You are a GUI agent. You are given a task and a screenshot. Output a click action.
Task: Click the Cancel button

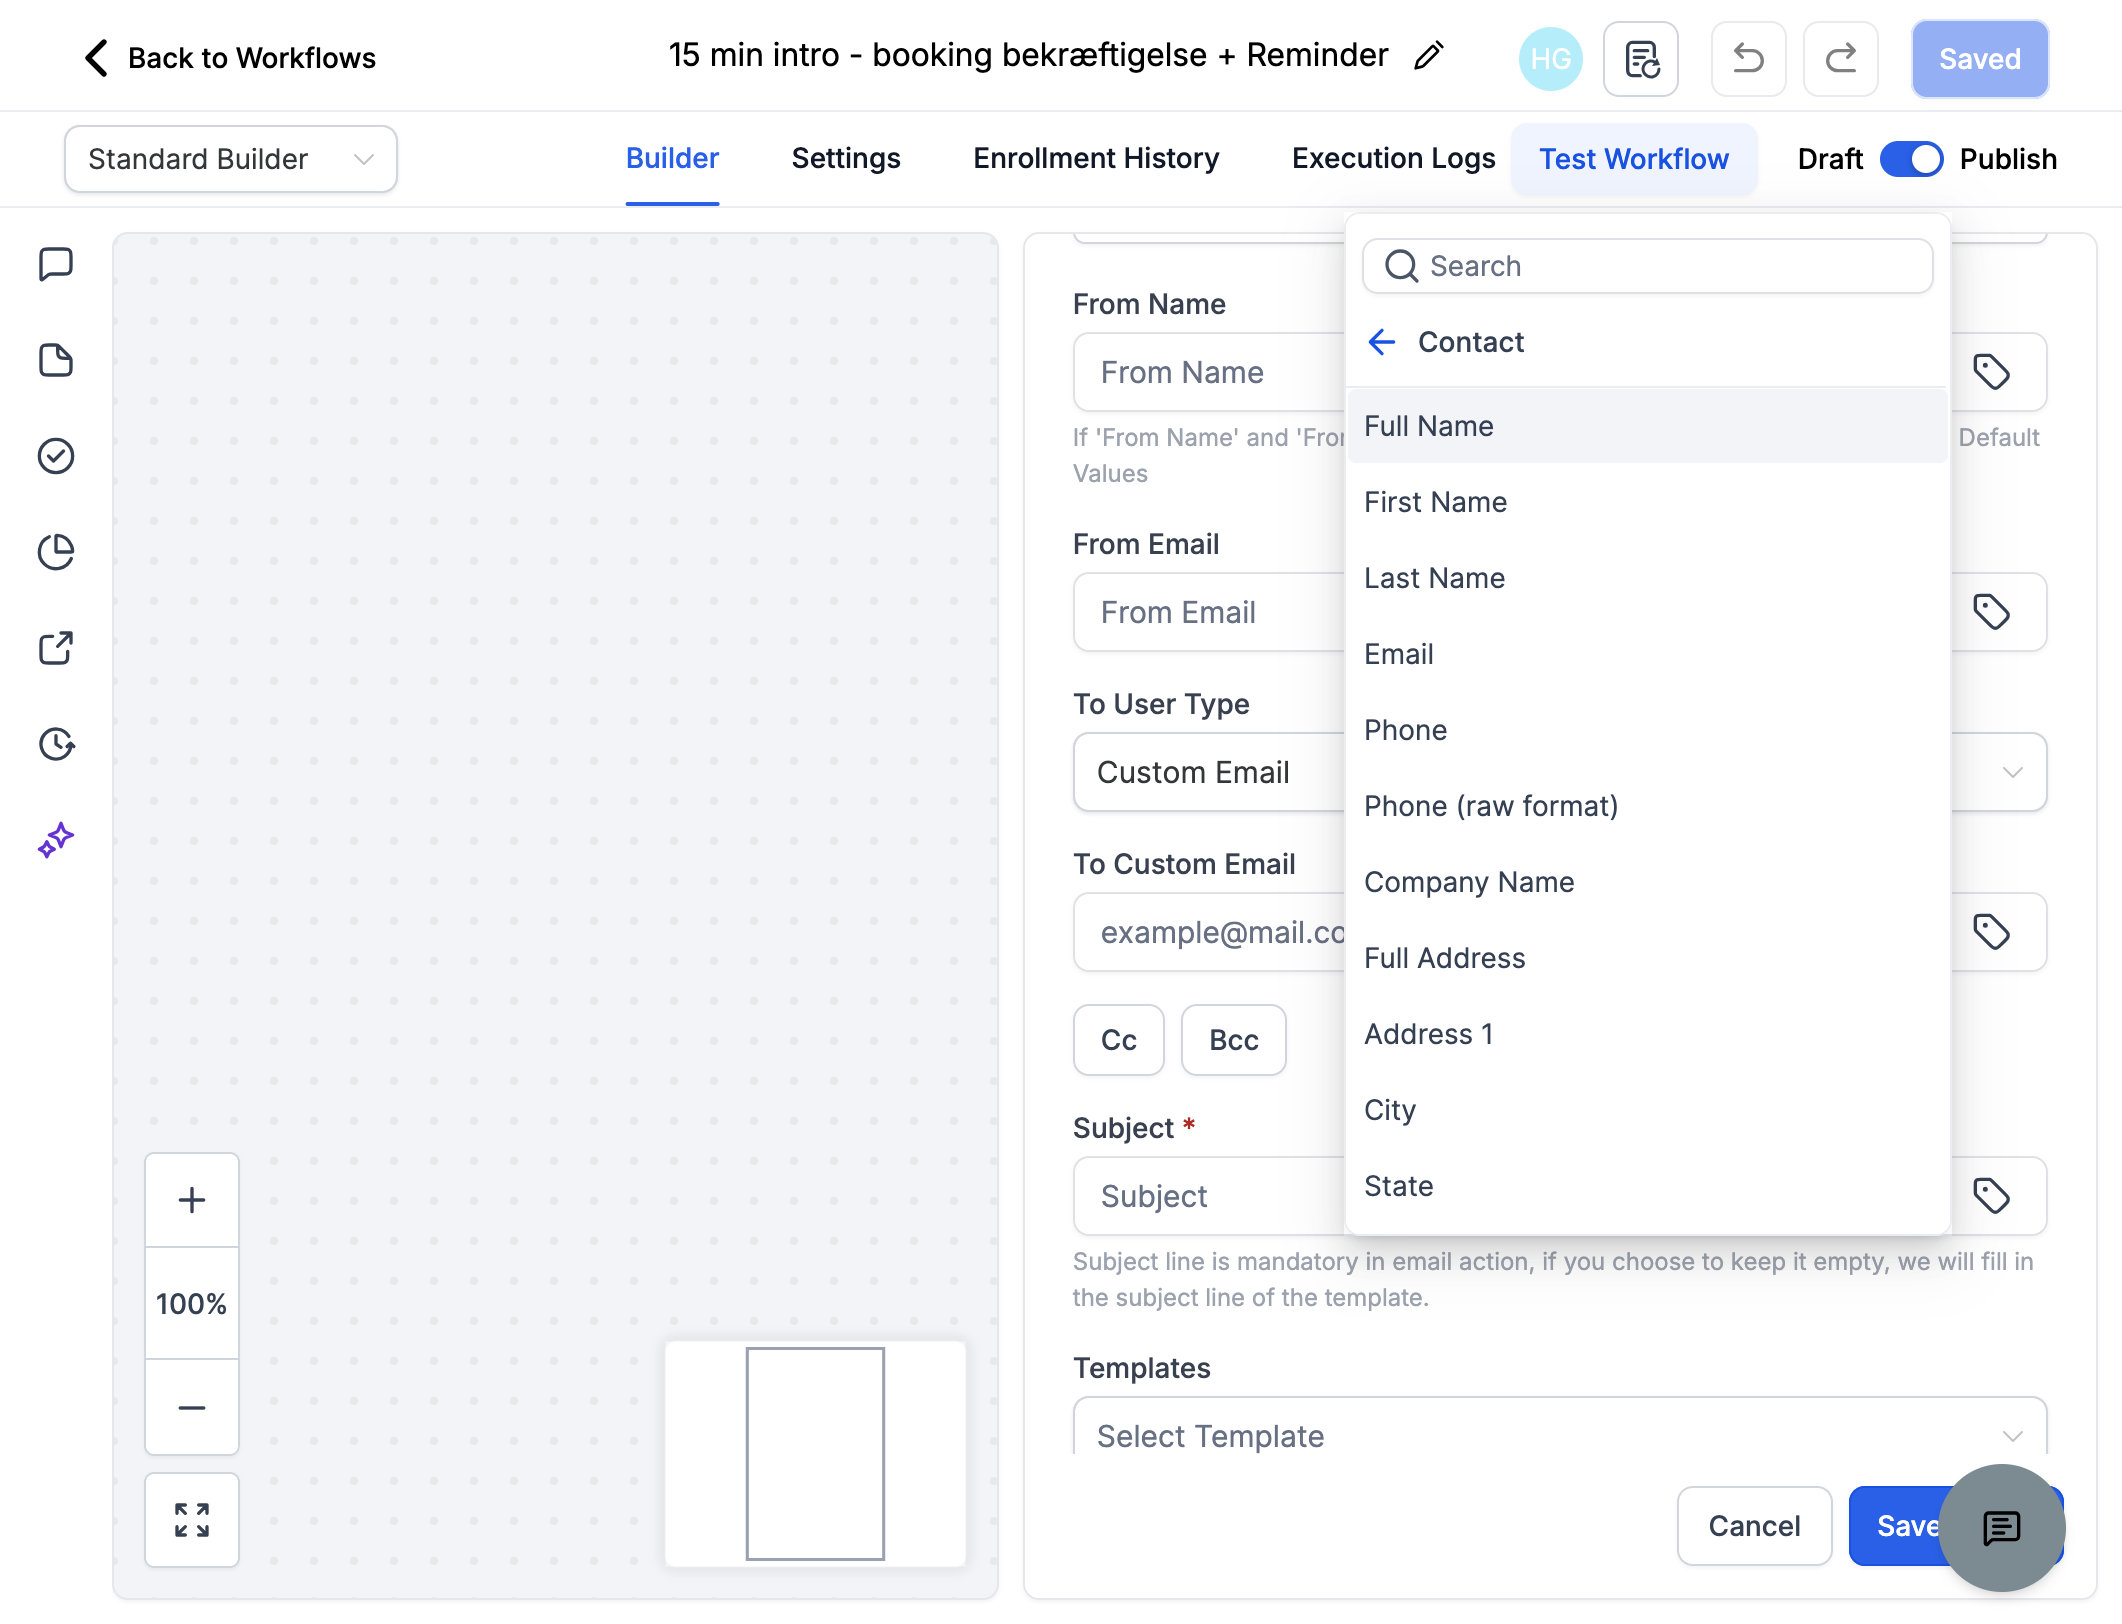pyautogui.click(x=1754, y=1526)
